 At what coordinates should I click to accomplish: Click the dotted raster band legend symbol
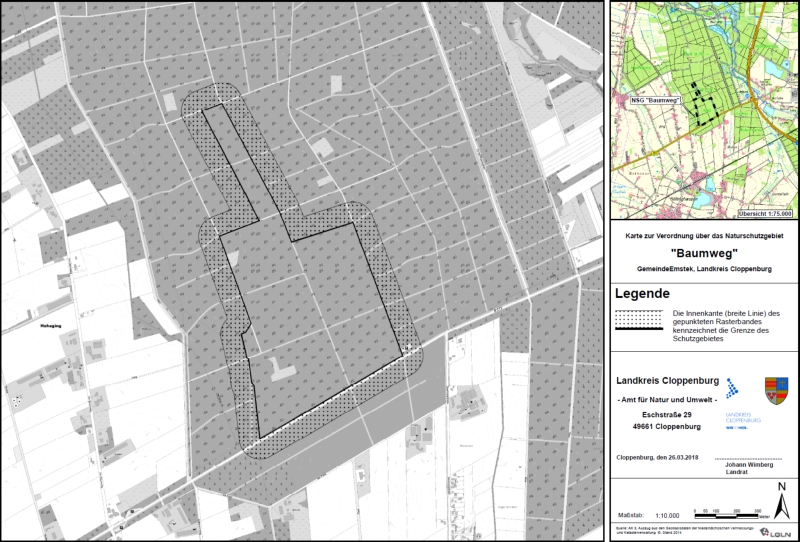click(x=639, y=318)
